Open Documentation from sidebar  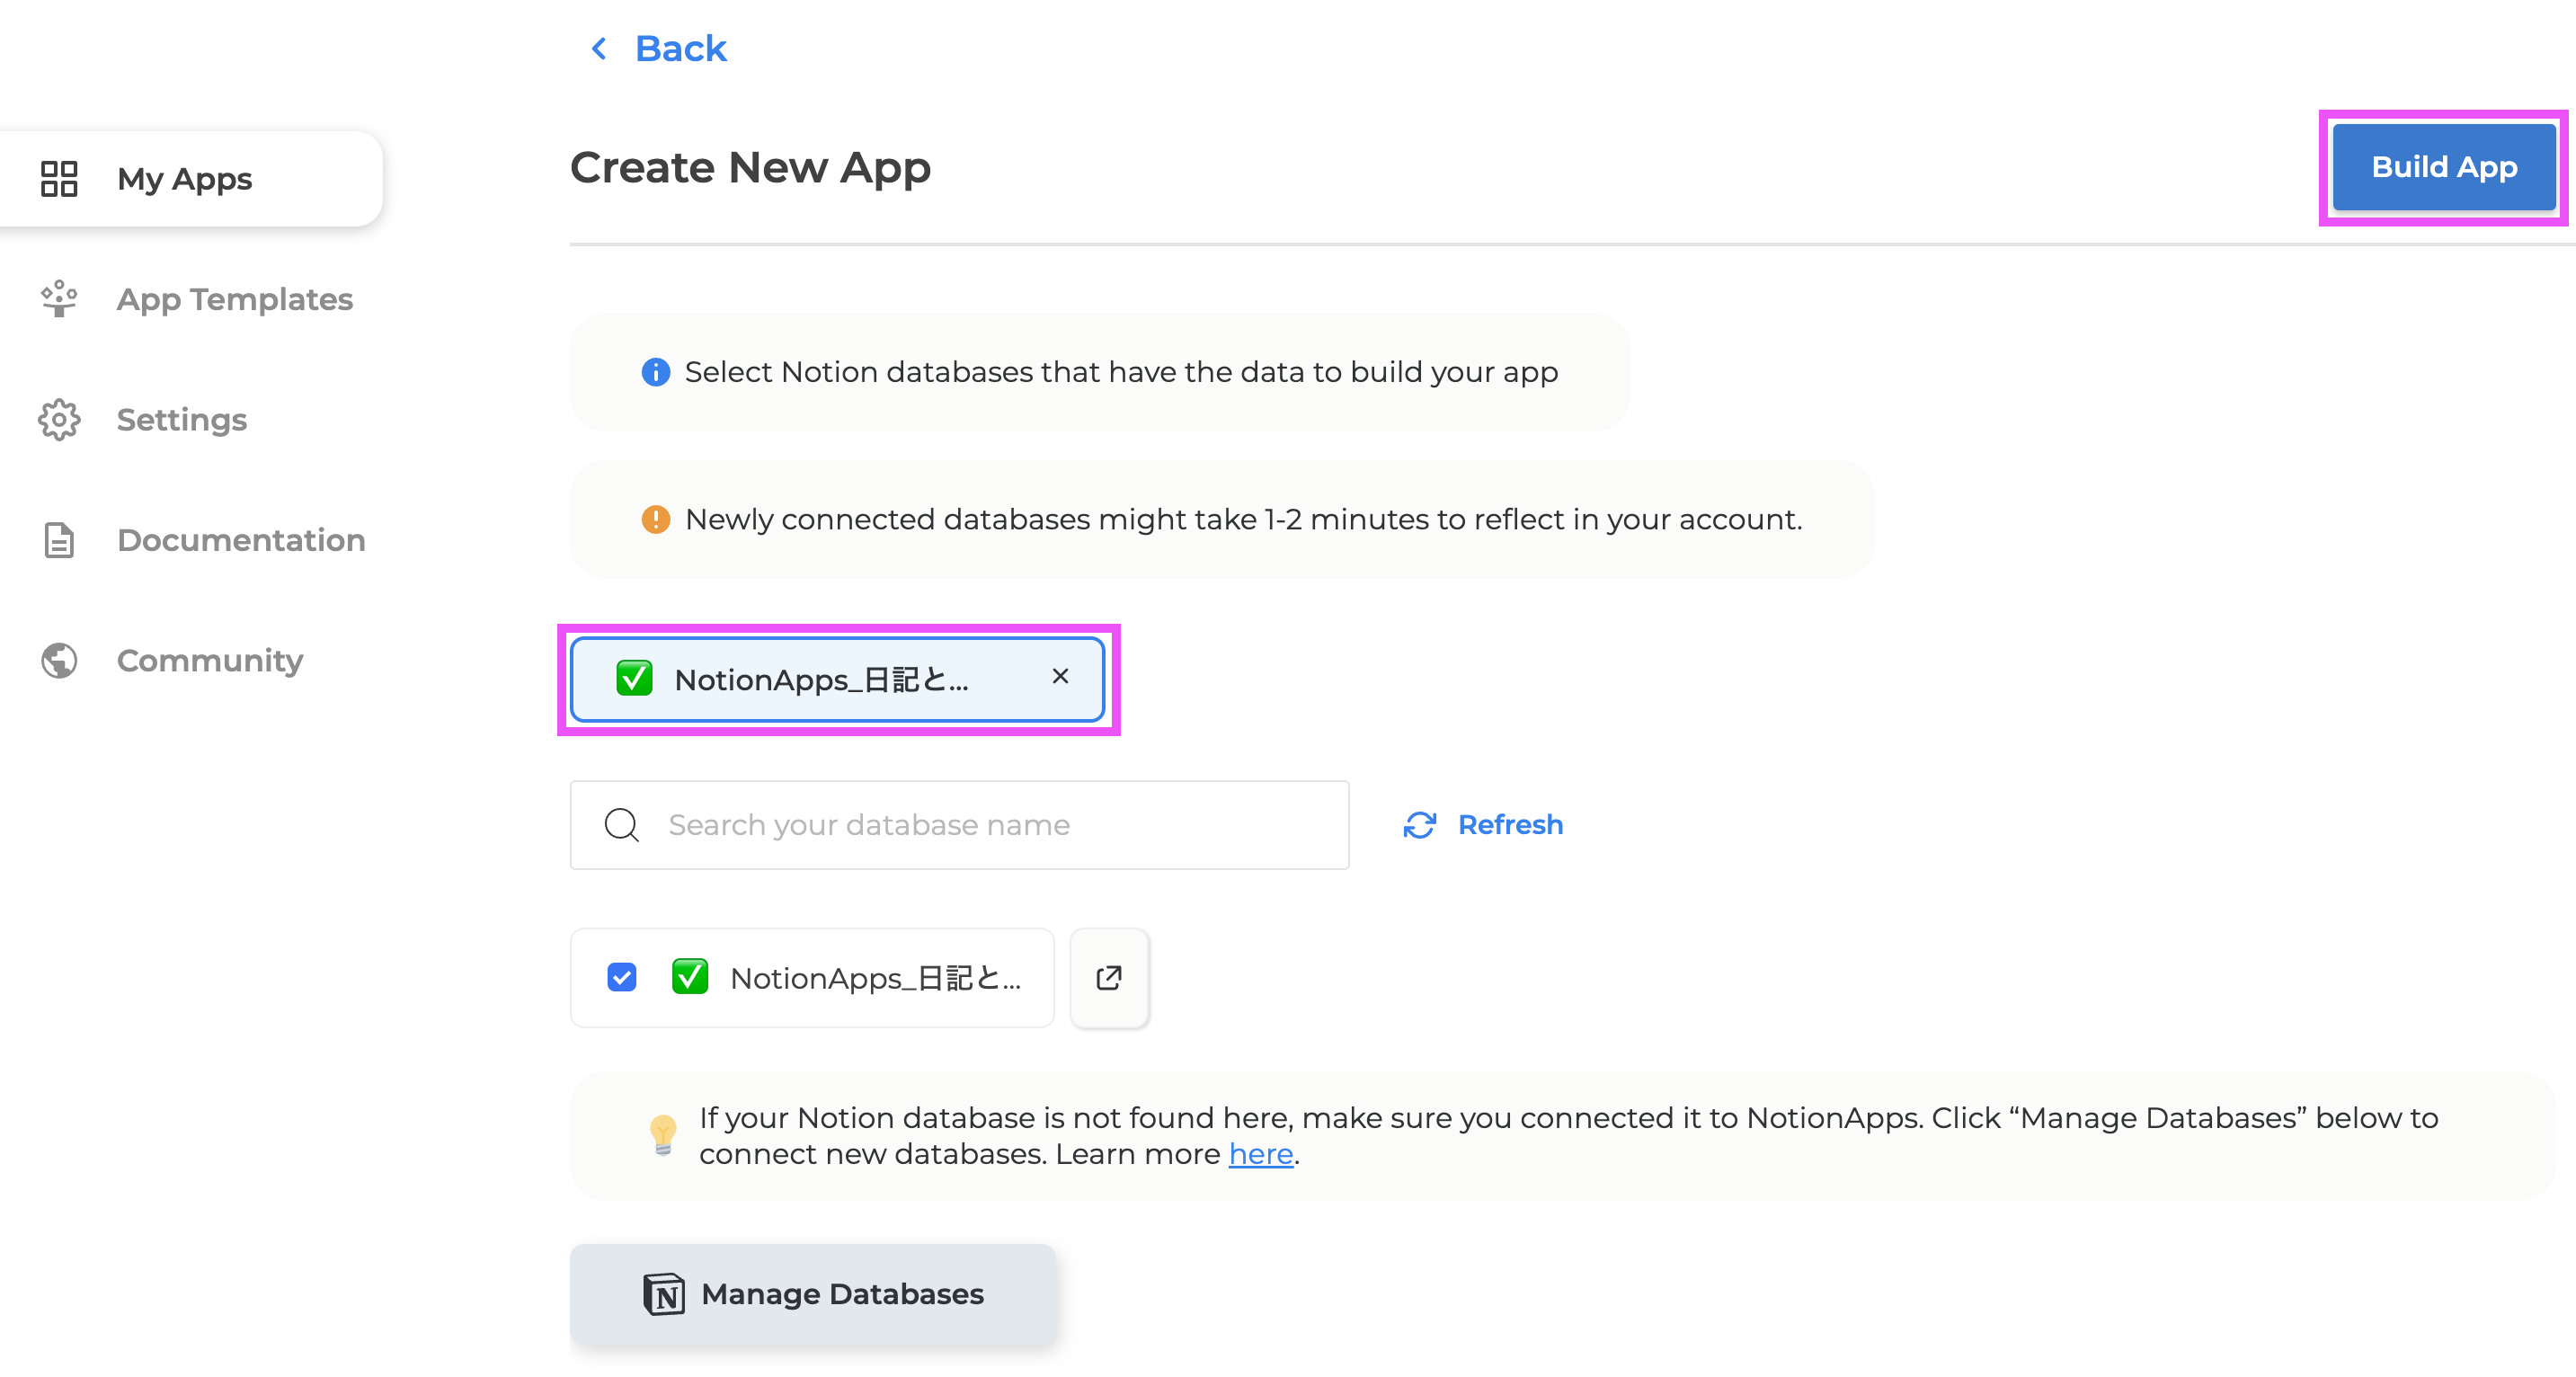[x=241, y=540]
